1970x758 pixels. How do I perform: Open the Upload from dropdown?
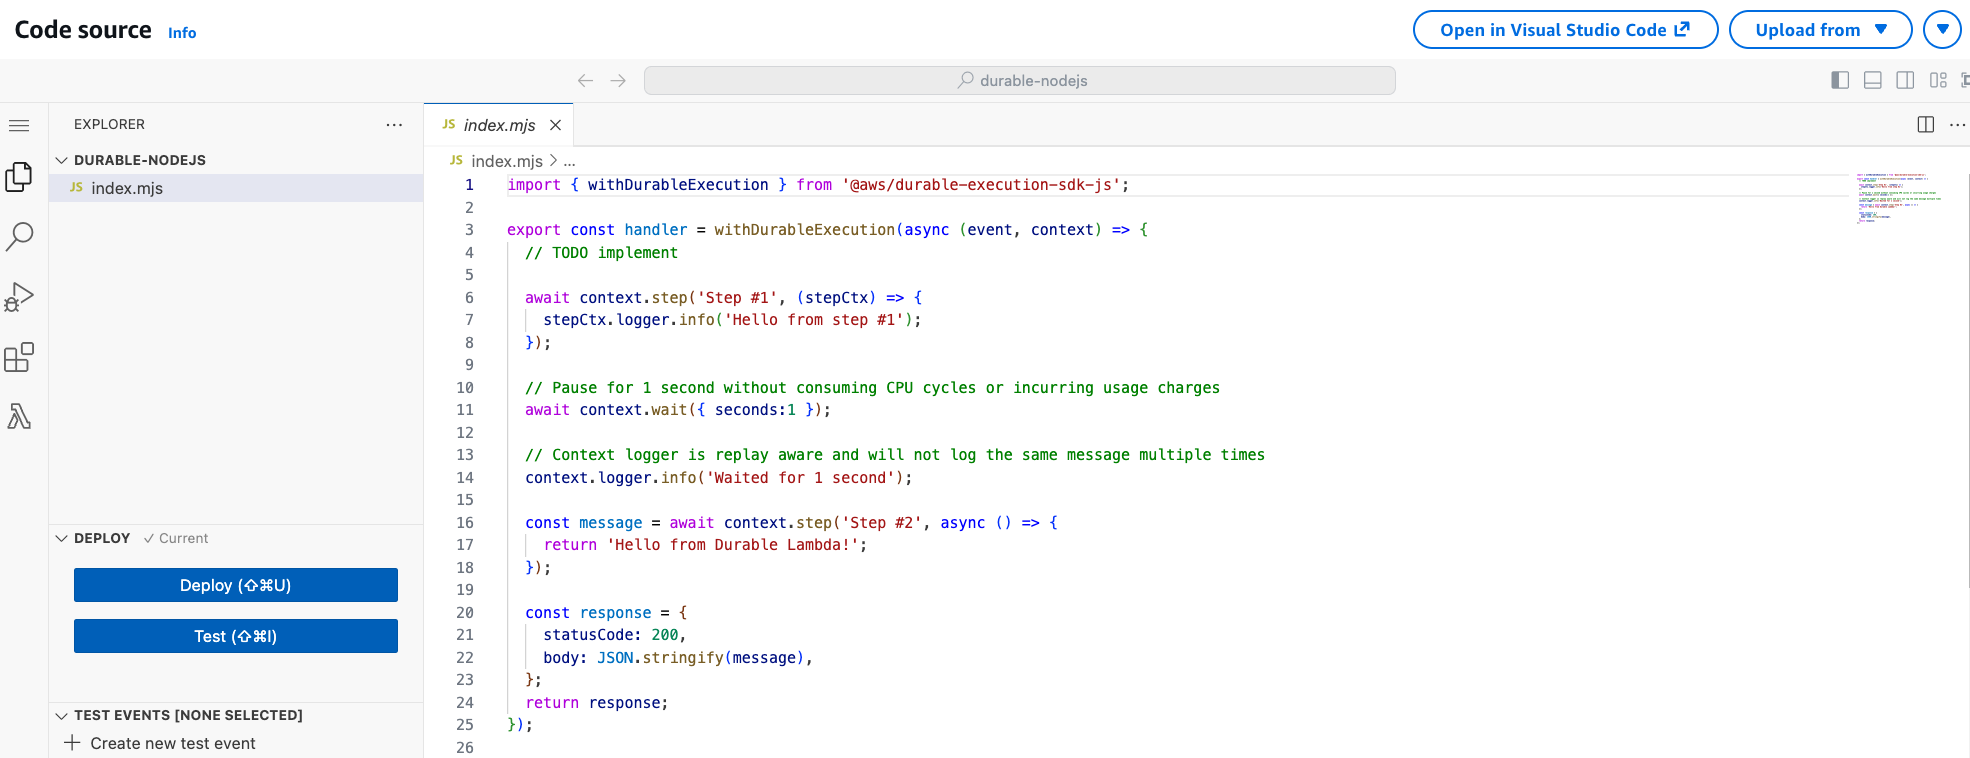[1820, 30]
